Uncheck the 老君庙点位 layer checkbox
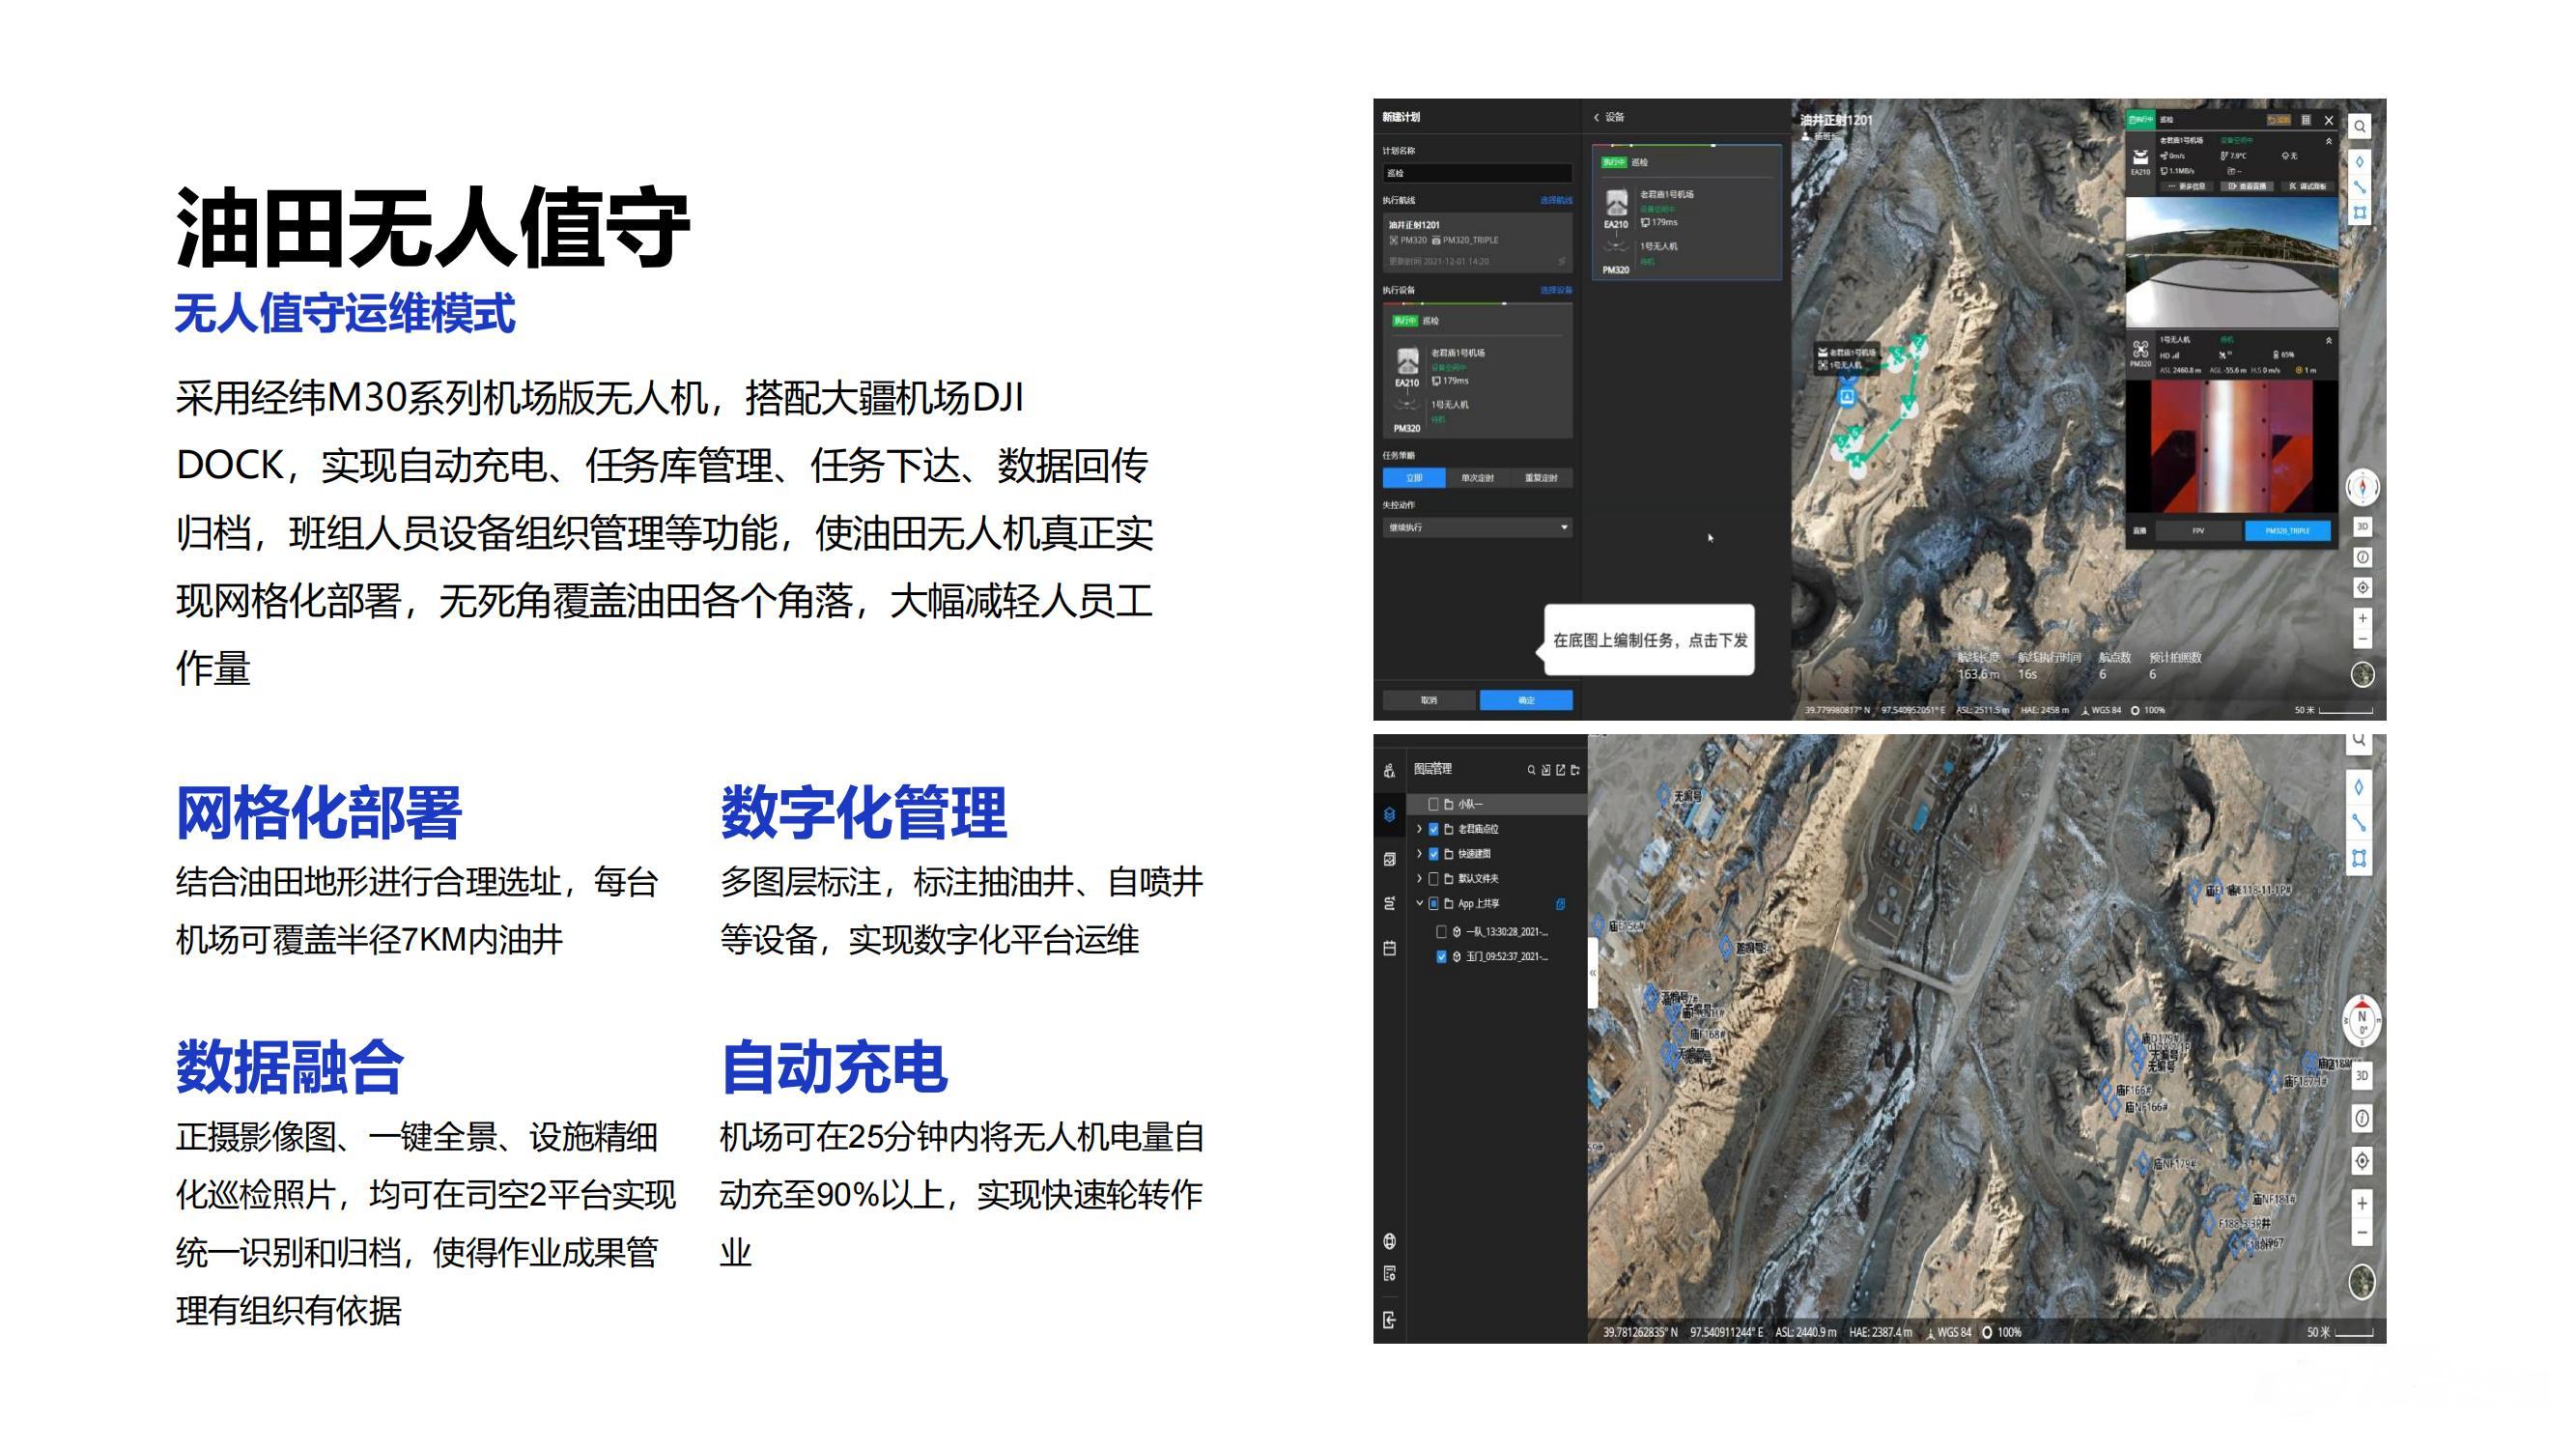The width and height of the screenshot is (2576, 1449). 1434,829
